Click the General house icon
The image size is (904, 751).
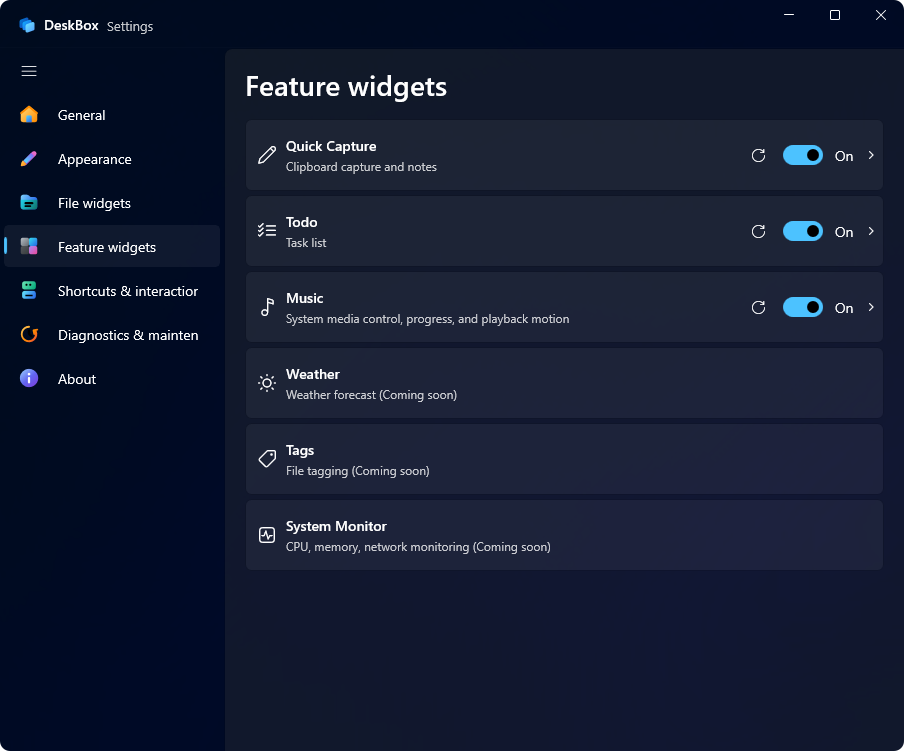point(29,115)
